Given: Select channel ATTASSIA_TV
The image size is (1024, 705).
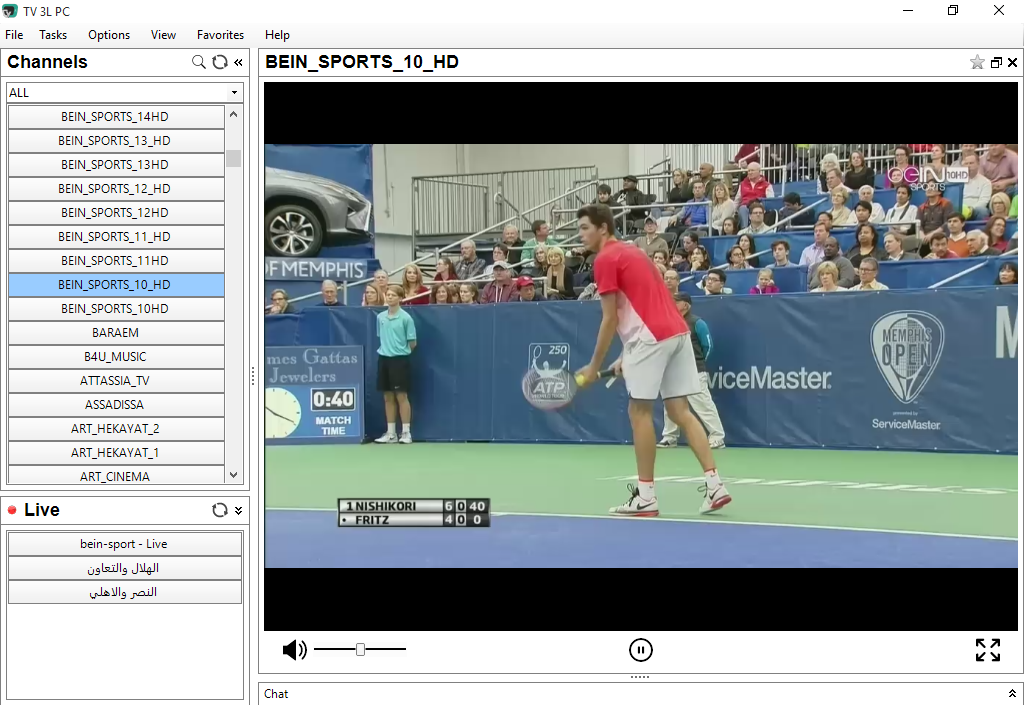Looking at the screenshot, I should (x=116, y=381).
